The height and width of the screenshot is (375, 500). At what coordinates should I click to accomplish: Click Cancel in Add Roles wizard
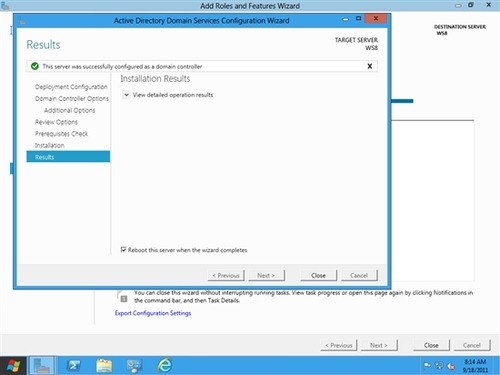point(472,345)
